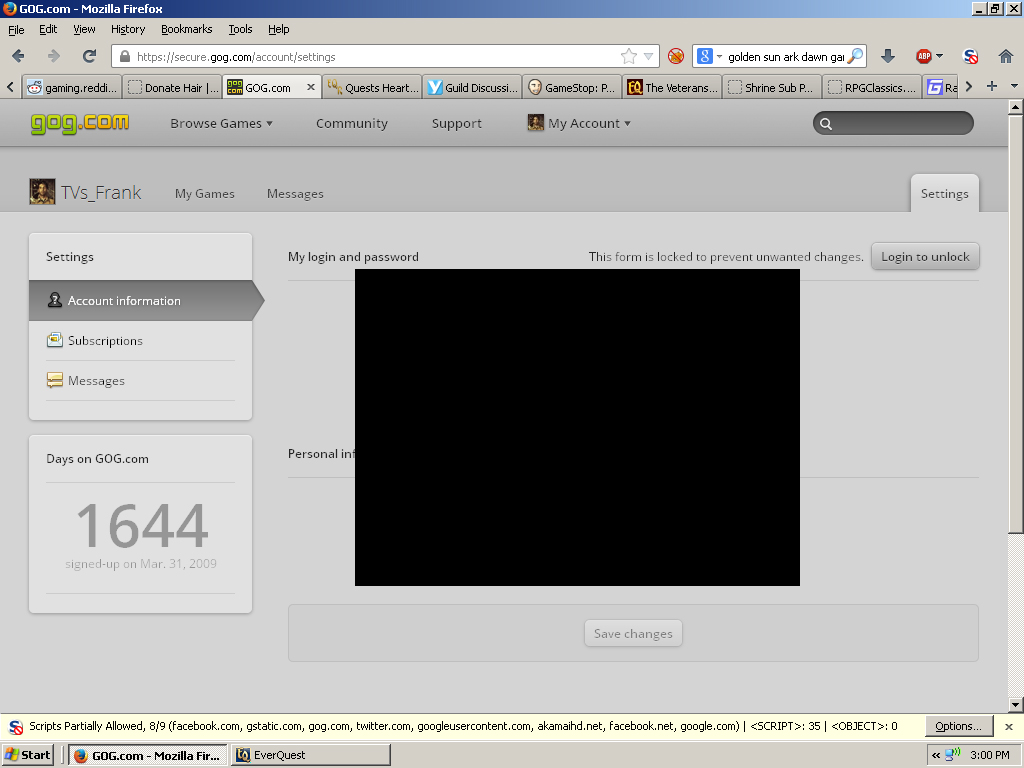
Task: Click scrollbar down arrow
Action: tap(1015, 705)
